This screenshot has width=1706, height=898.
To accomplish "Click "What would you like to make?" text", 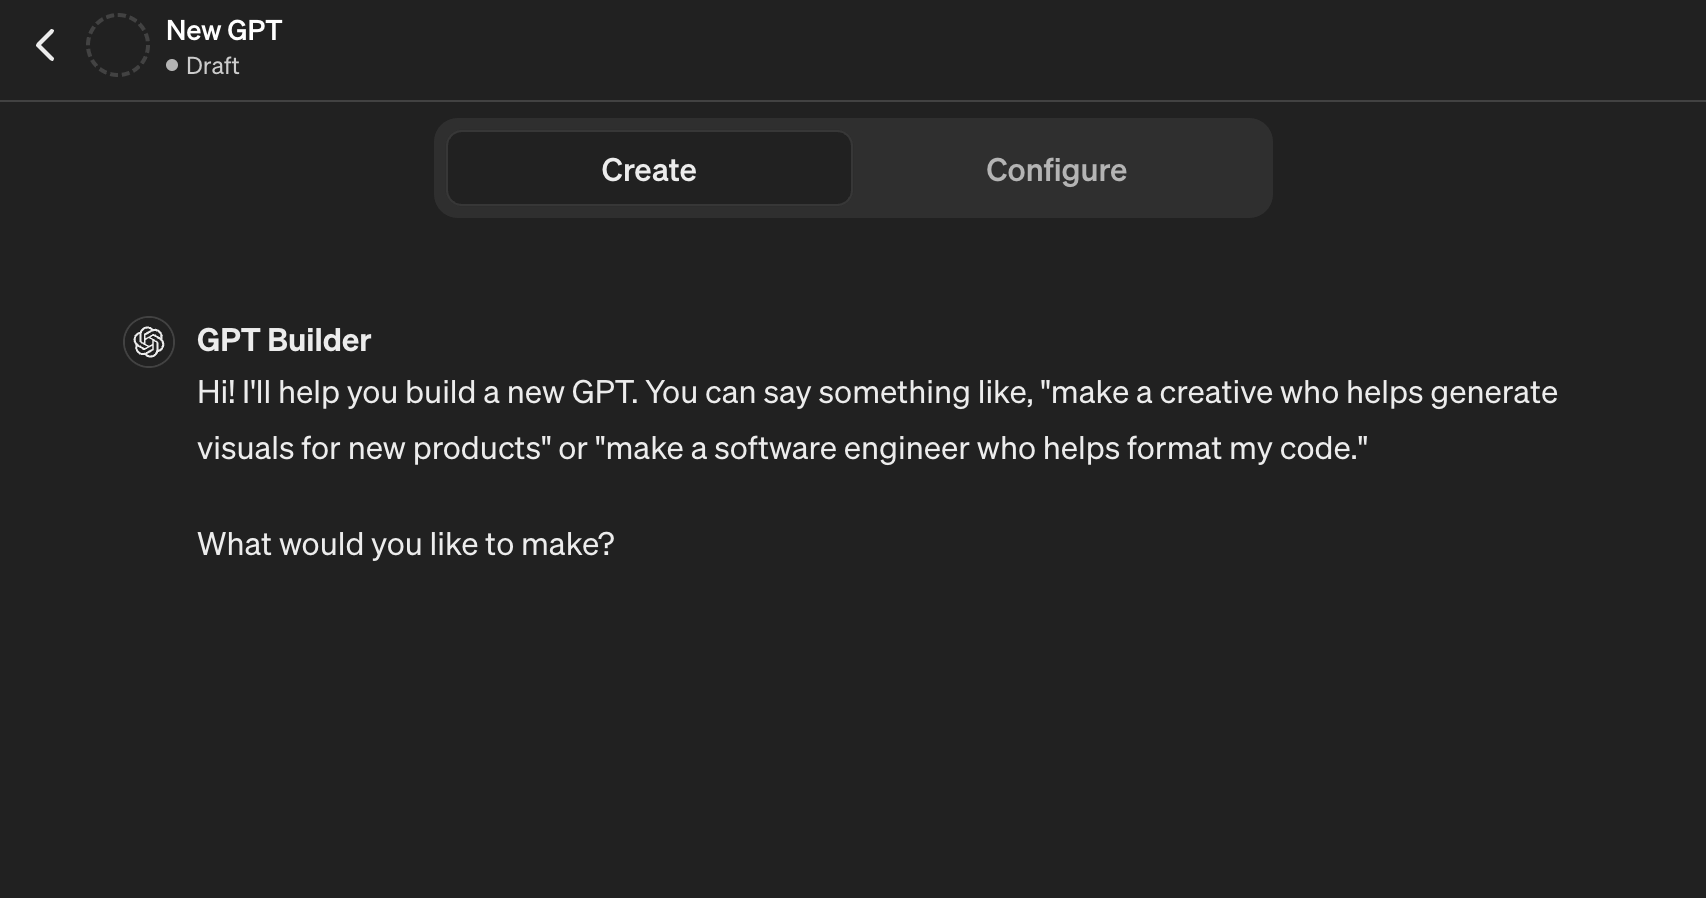I will point(405,544).
